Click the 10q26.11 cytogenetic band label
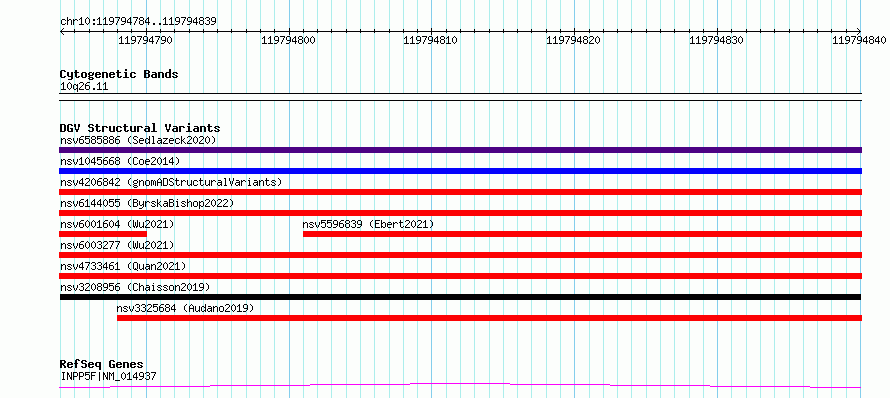 [83, 87]
